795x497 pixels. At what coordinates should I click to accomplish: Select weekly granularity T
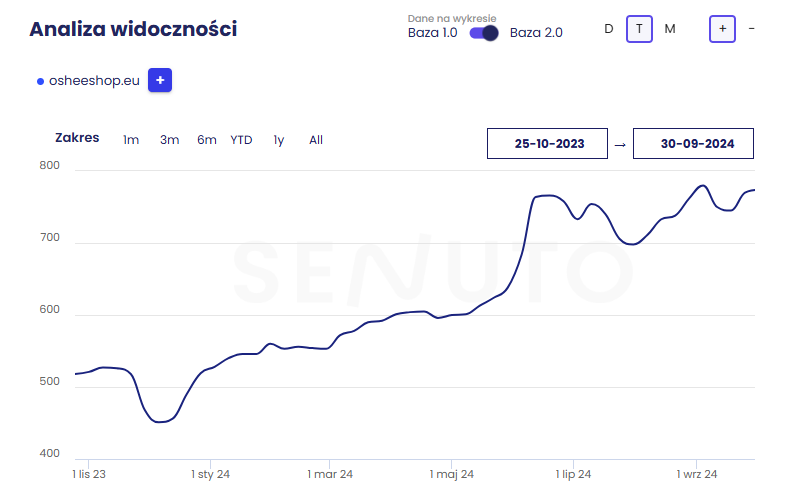(639, 29)
